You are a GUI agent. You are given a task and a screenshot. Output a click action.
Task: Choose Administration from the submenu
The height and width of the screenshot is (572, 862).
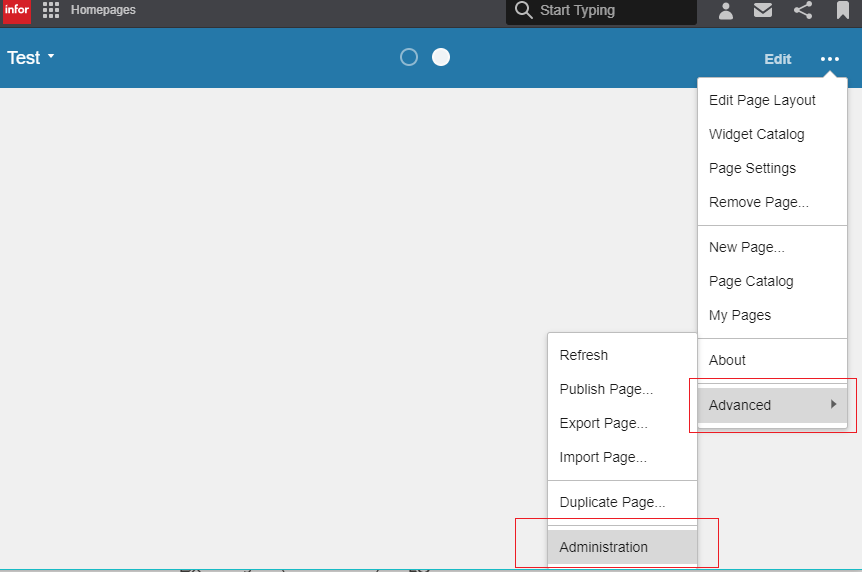tap(604, 547)
